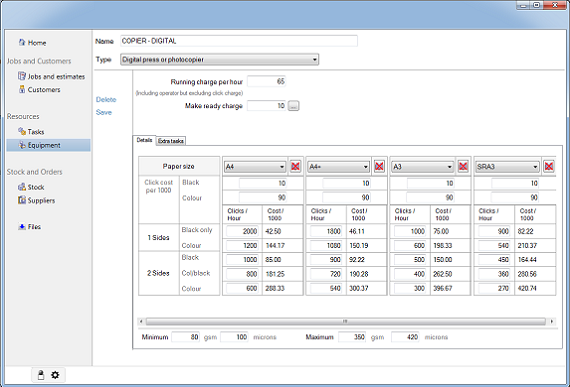Remove the A4 paper size column
This screenshot has width=570, height=387.
click(295, 166)
